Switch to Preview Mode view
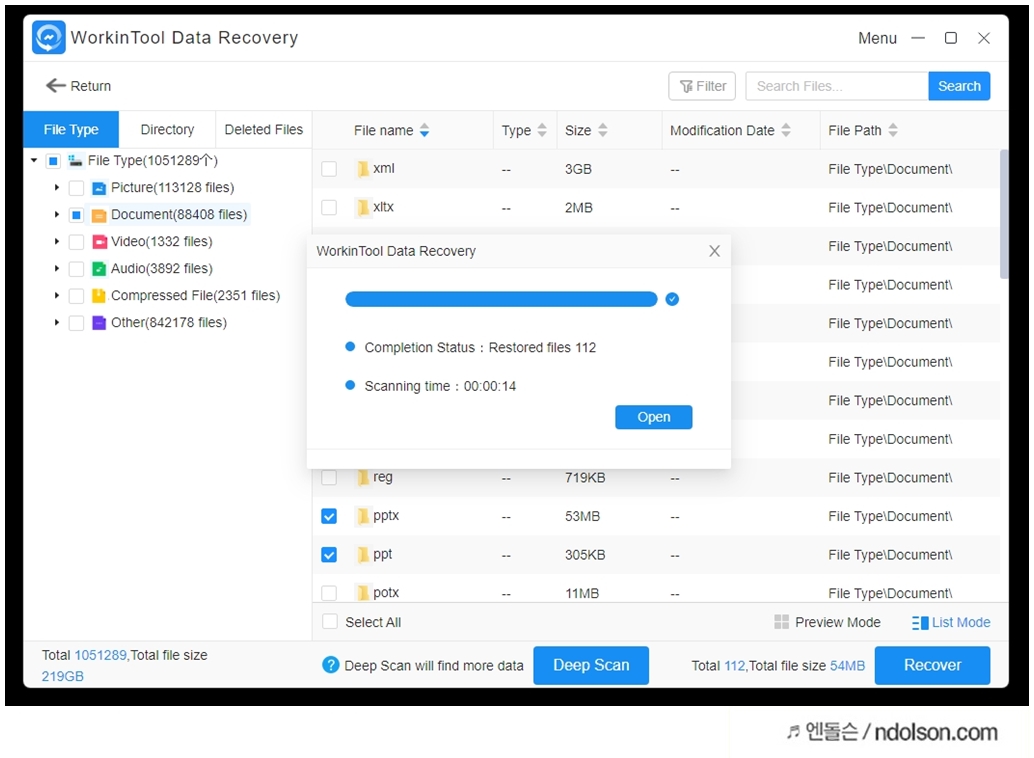1034x758 pixels. (828, 622)
